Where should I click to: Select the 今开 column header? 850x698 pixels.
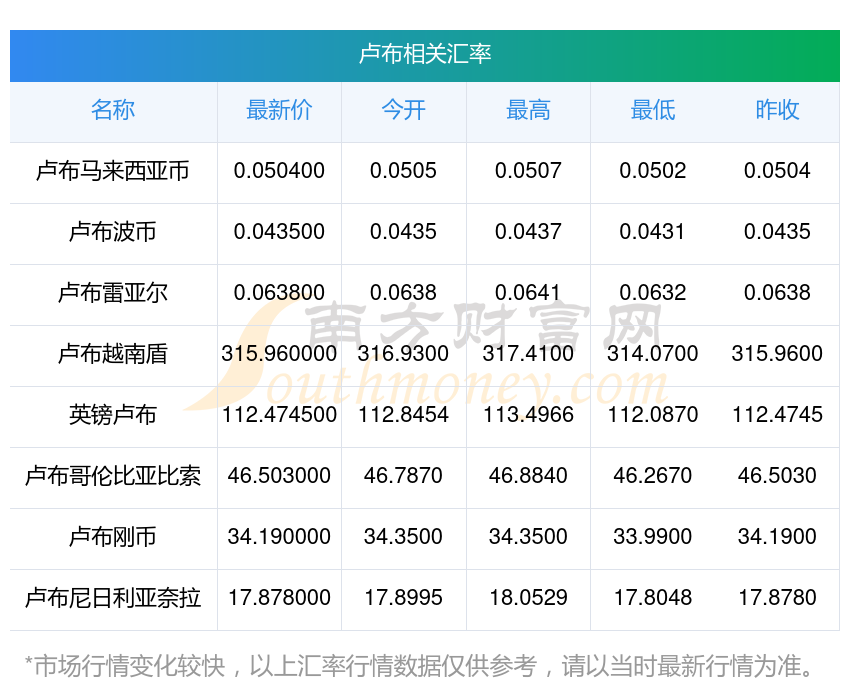pos(403,110)
